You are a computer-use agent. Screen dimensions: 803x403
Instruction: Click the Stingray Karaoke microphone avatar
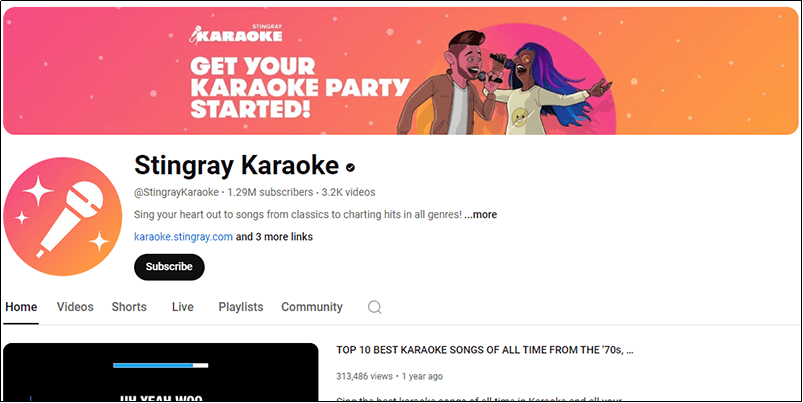tap(69, 215)
